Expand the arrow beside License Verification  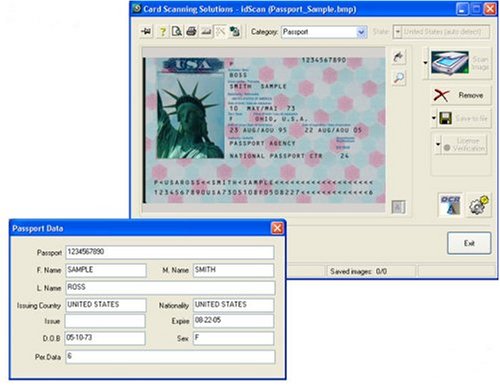coord(438,145)
